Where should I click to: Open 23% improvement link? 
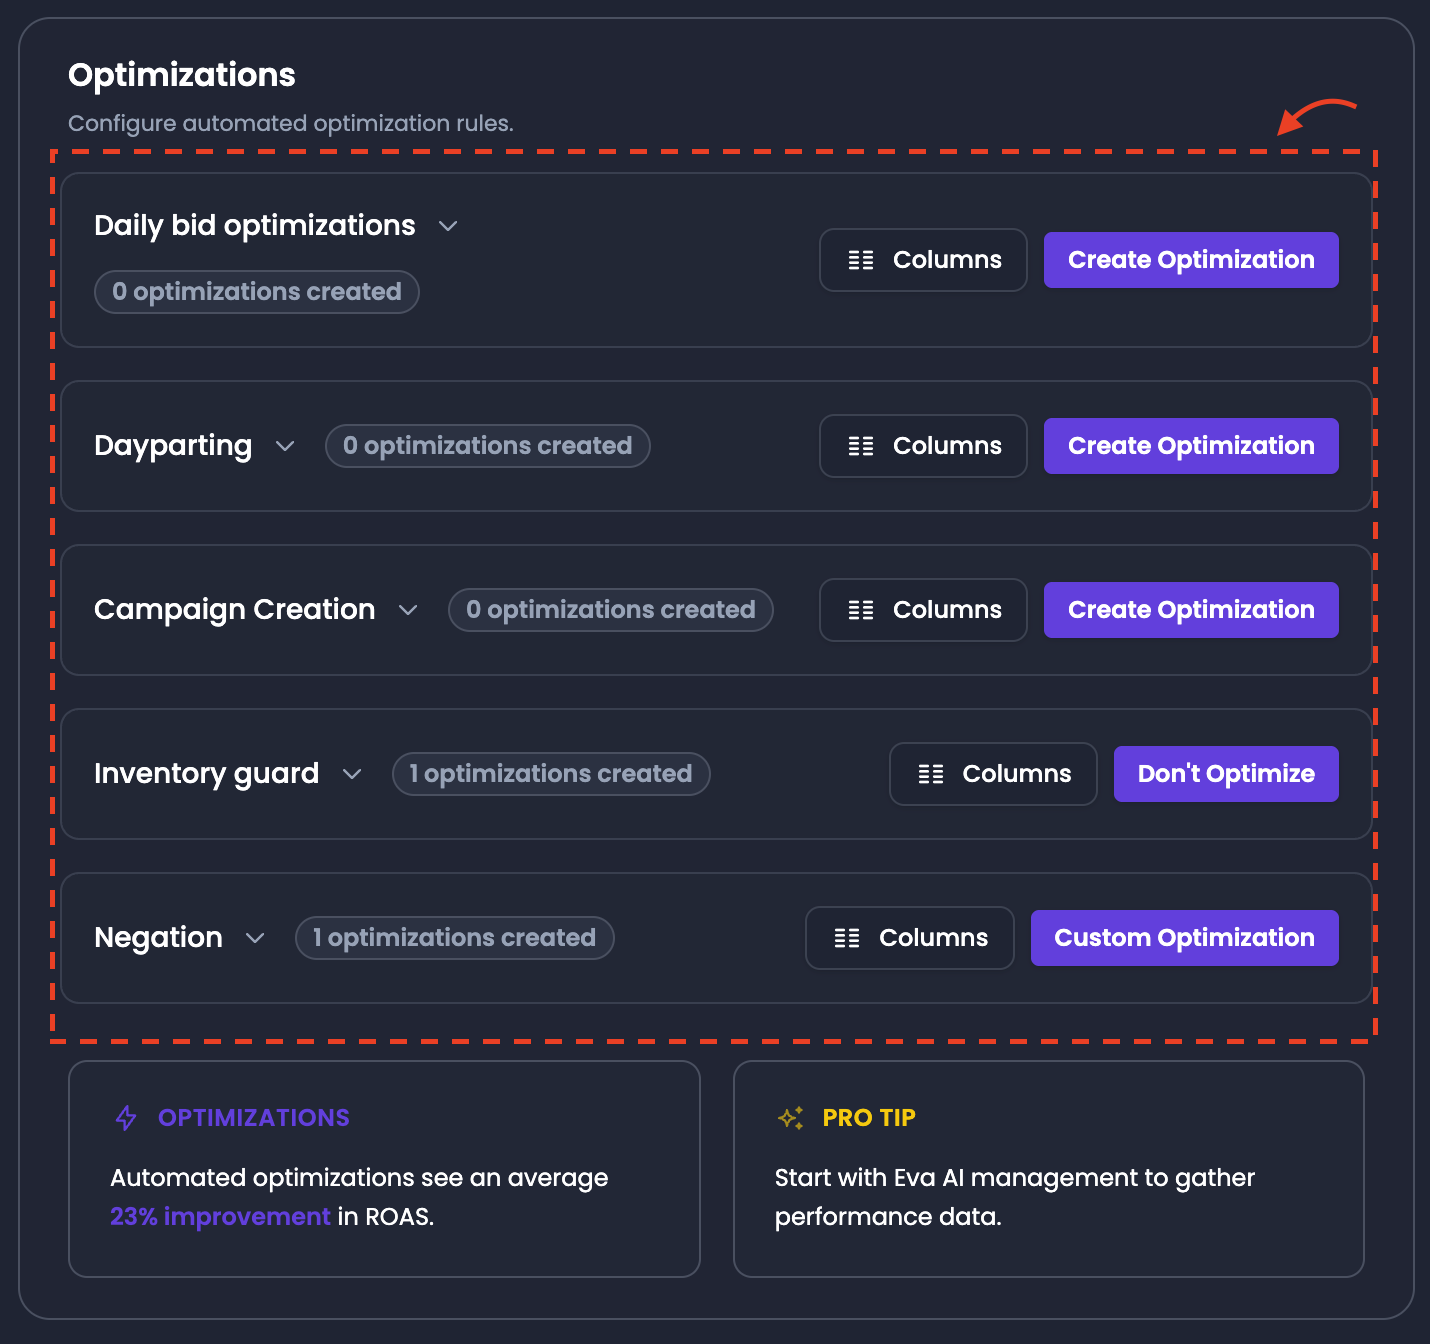tap(220, 1217)
